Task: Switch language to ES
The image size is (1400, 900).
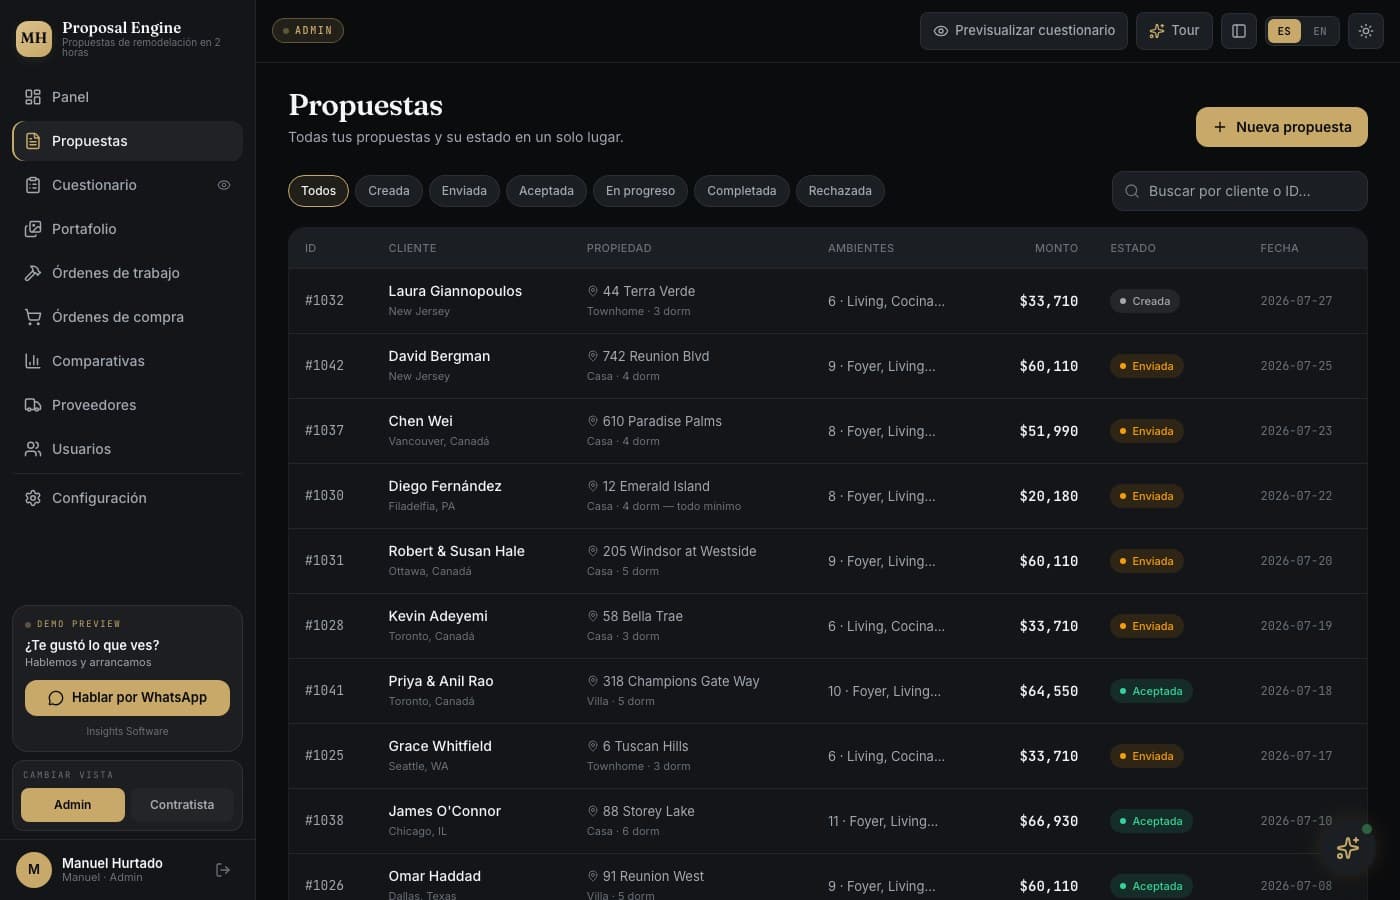Action: (1284, 31)
